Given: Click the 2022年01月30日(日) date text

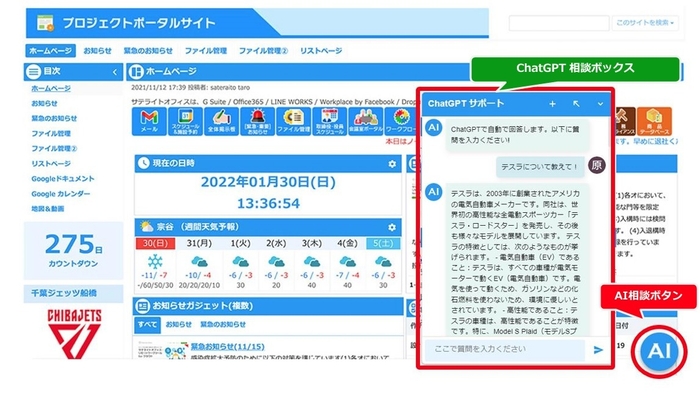Looking at the screenshot, I should [268, 182].
